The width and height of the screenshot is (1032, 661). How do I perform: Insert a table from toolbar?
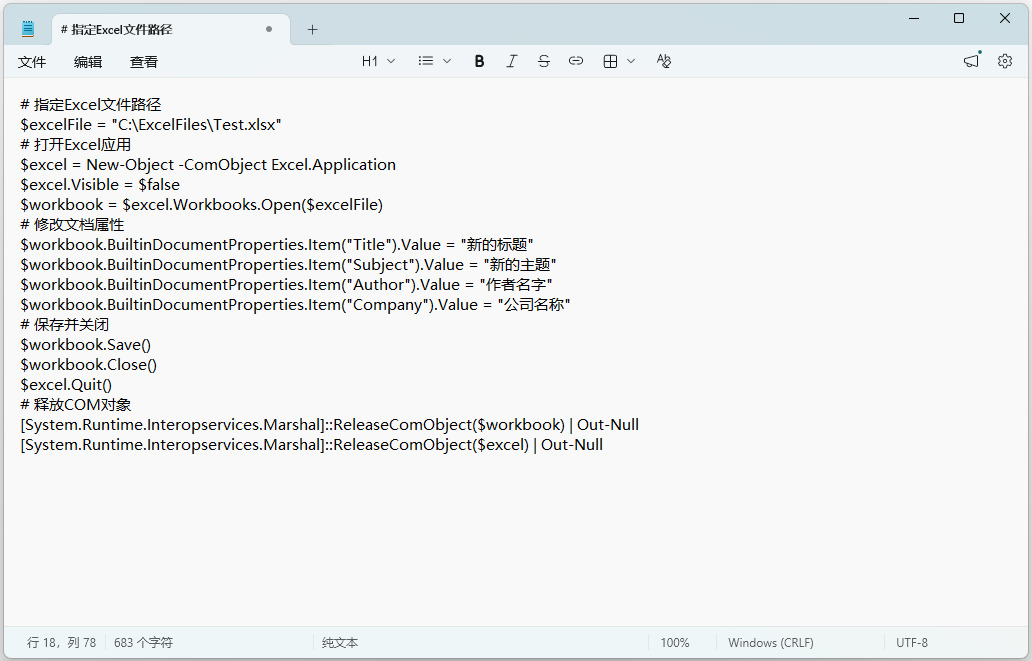pos(610,61)
